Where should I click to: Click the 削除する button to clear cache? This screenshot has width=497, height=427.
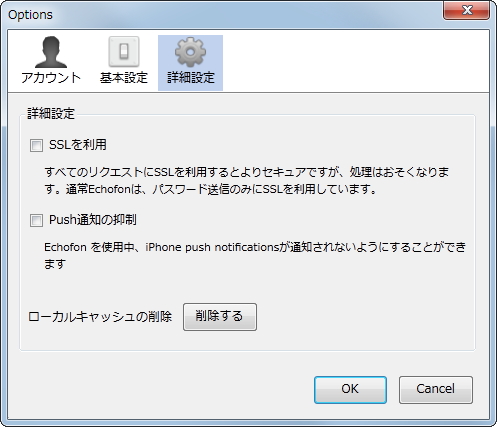[x=220, y=317]
